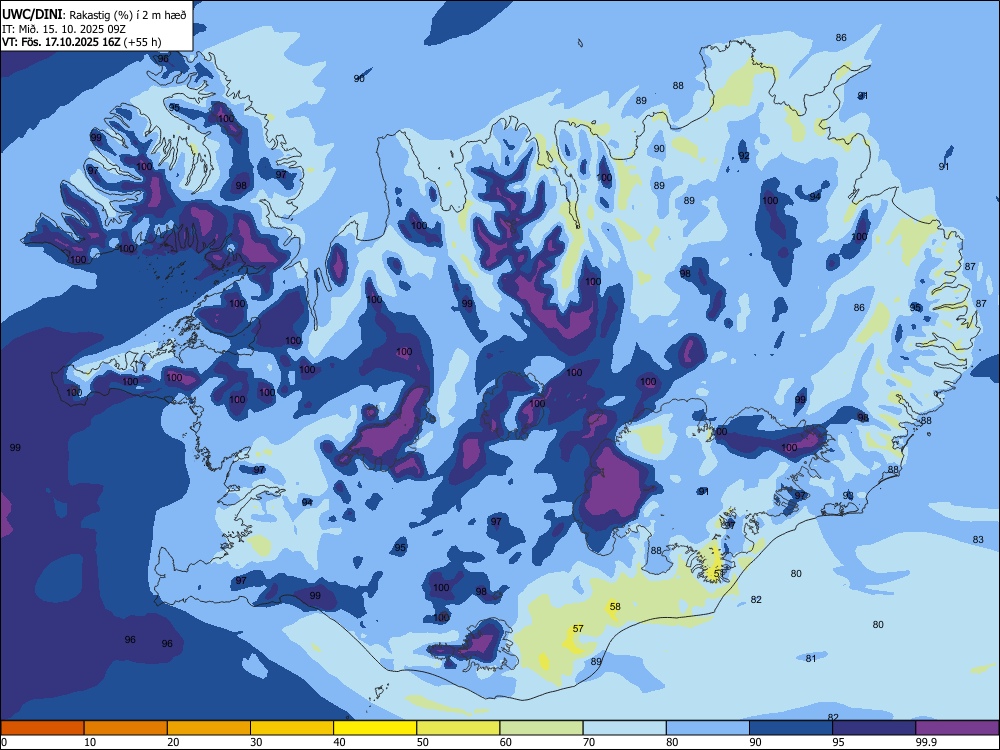Select the medium blue 80–90 legend swatch
Viewport: 1000px width, 750px height.
pos(708,728)
